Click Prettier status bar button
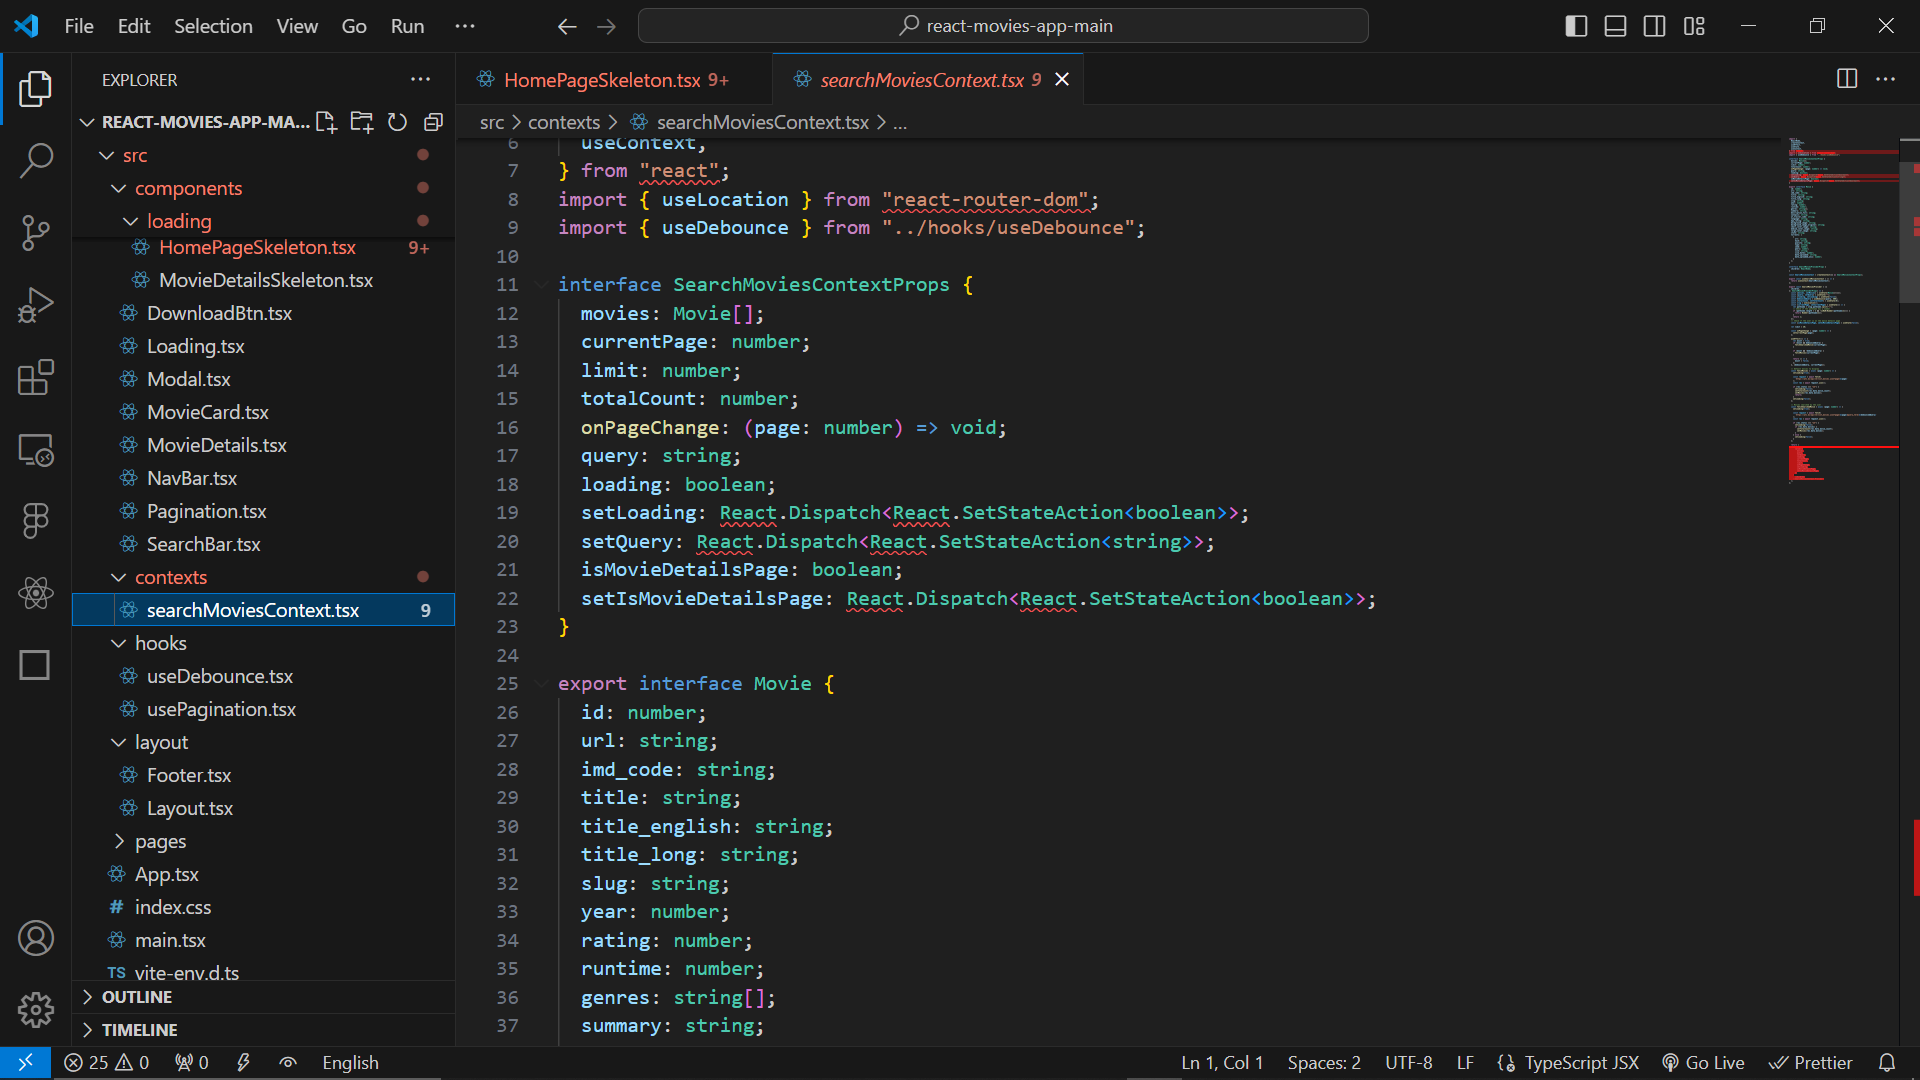This screenshot has width=1920, height=1080. tap(1811, 1063)
